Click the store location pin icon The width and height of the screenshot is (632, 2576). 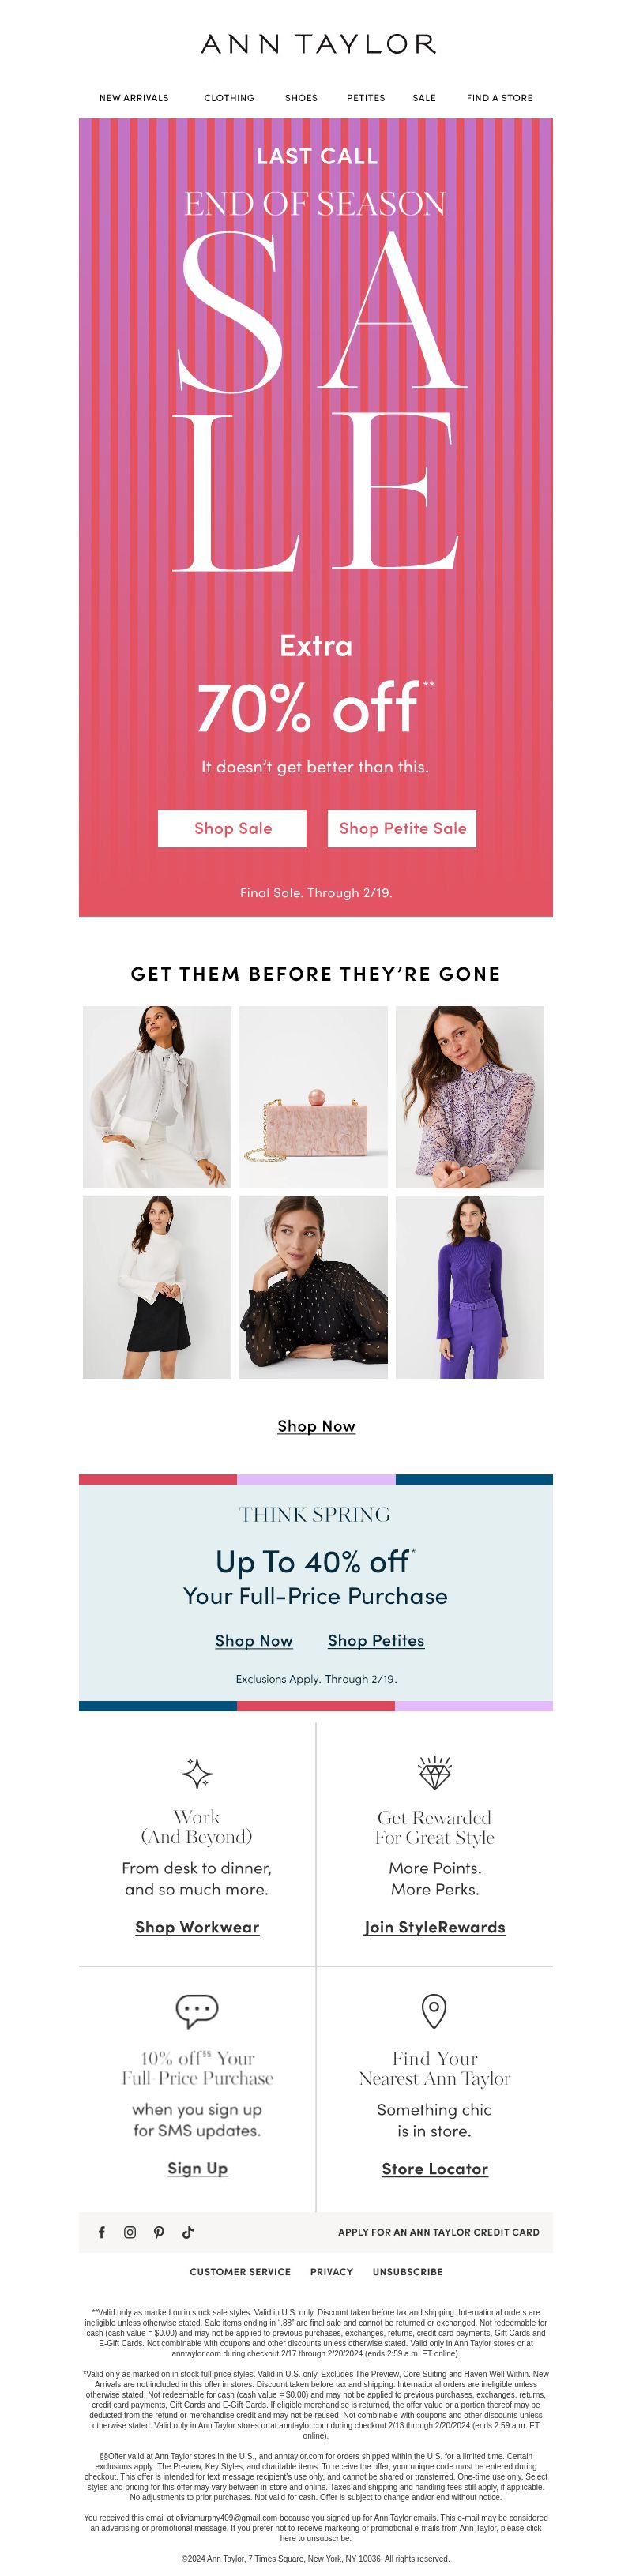click(x=434, y=2010)
